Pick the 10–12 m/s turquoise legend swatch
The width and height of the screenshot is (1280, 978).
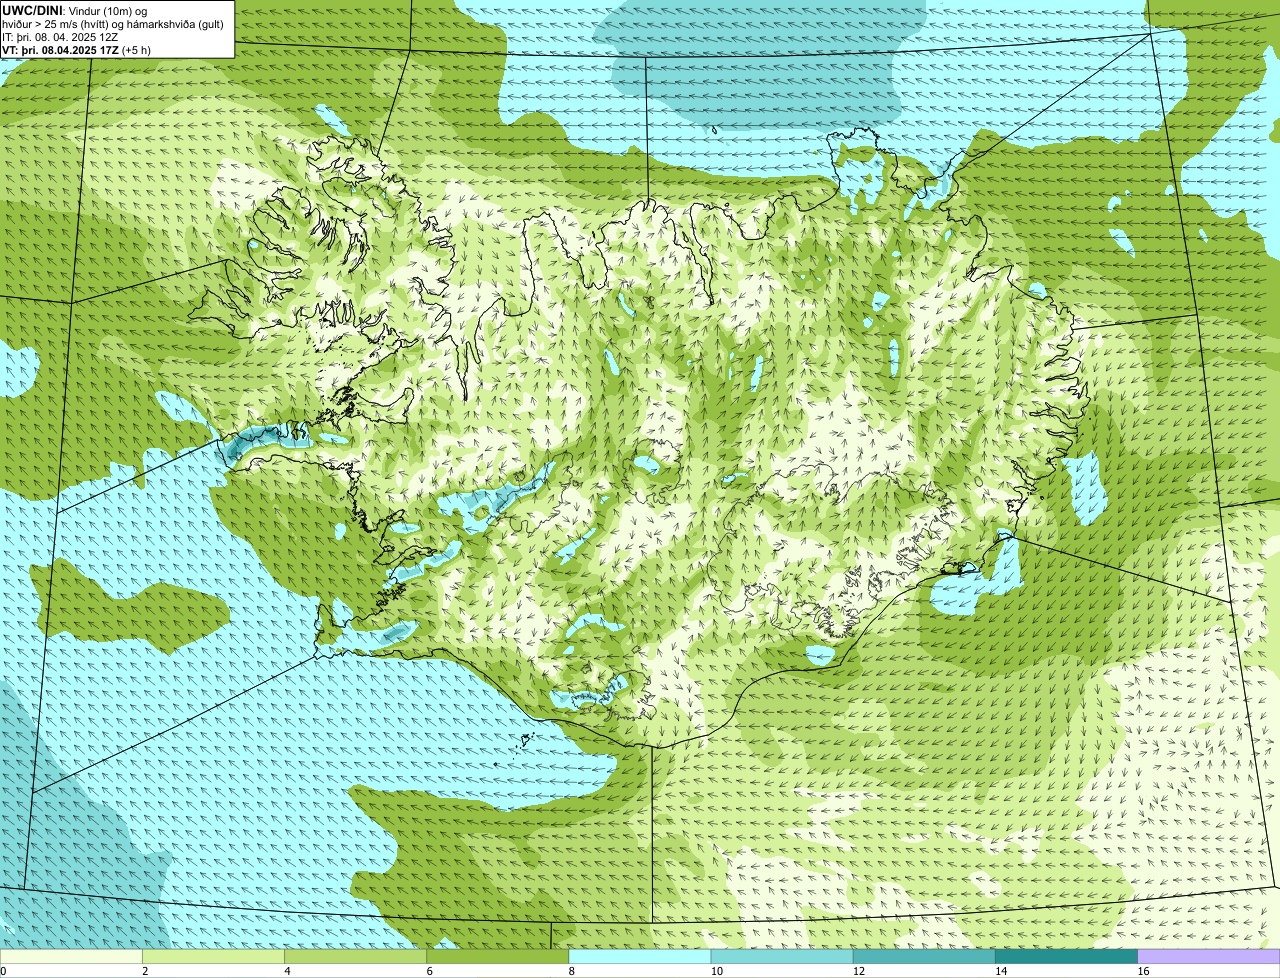tap(782, 957)
